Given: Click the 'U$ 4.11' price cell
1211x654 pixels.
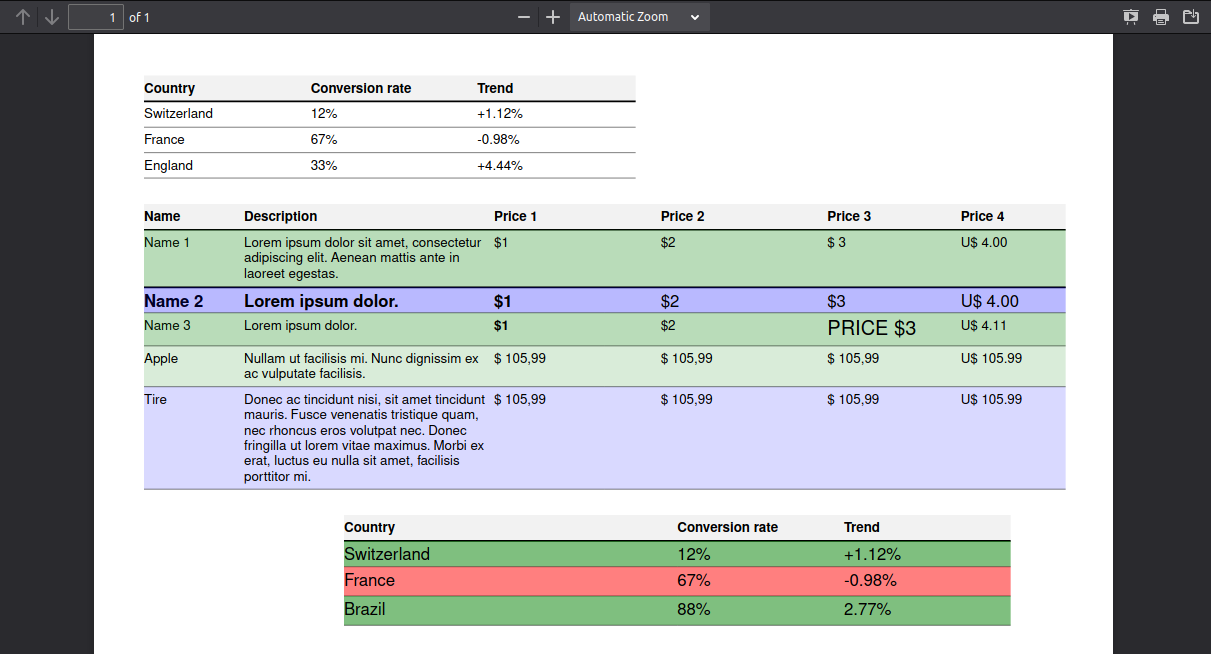Looking at the screenshot, I should pyautogui.click(x=984, y=325).
